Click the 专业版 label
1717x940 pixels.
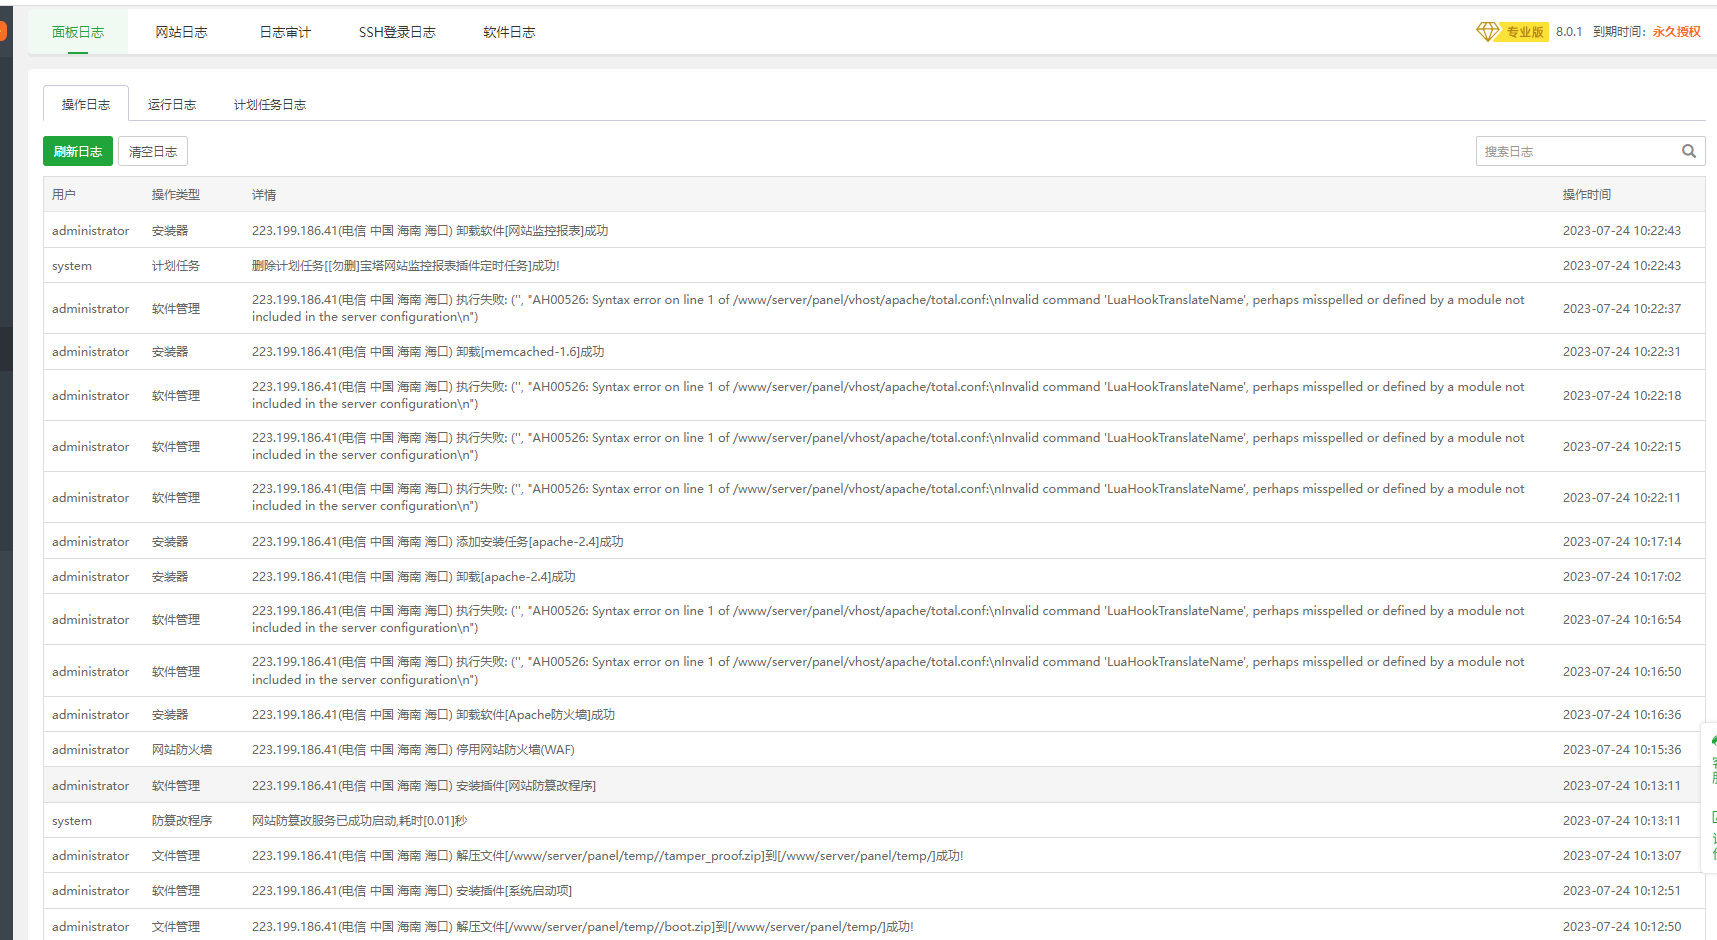pyautogui.click(x=1525, y=32)
